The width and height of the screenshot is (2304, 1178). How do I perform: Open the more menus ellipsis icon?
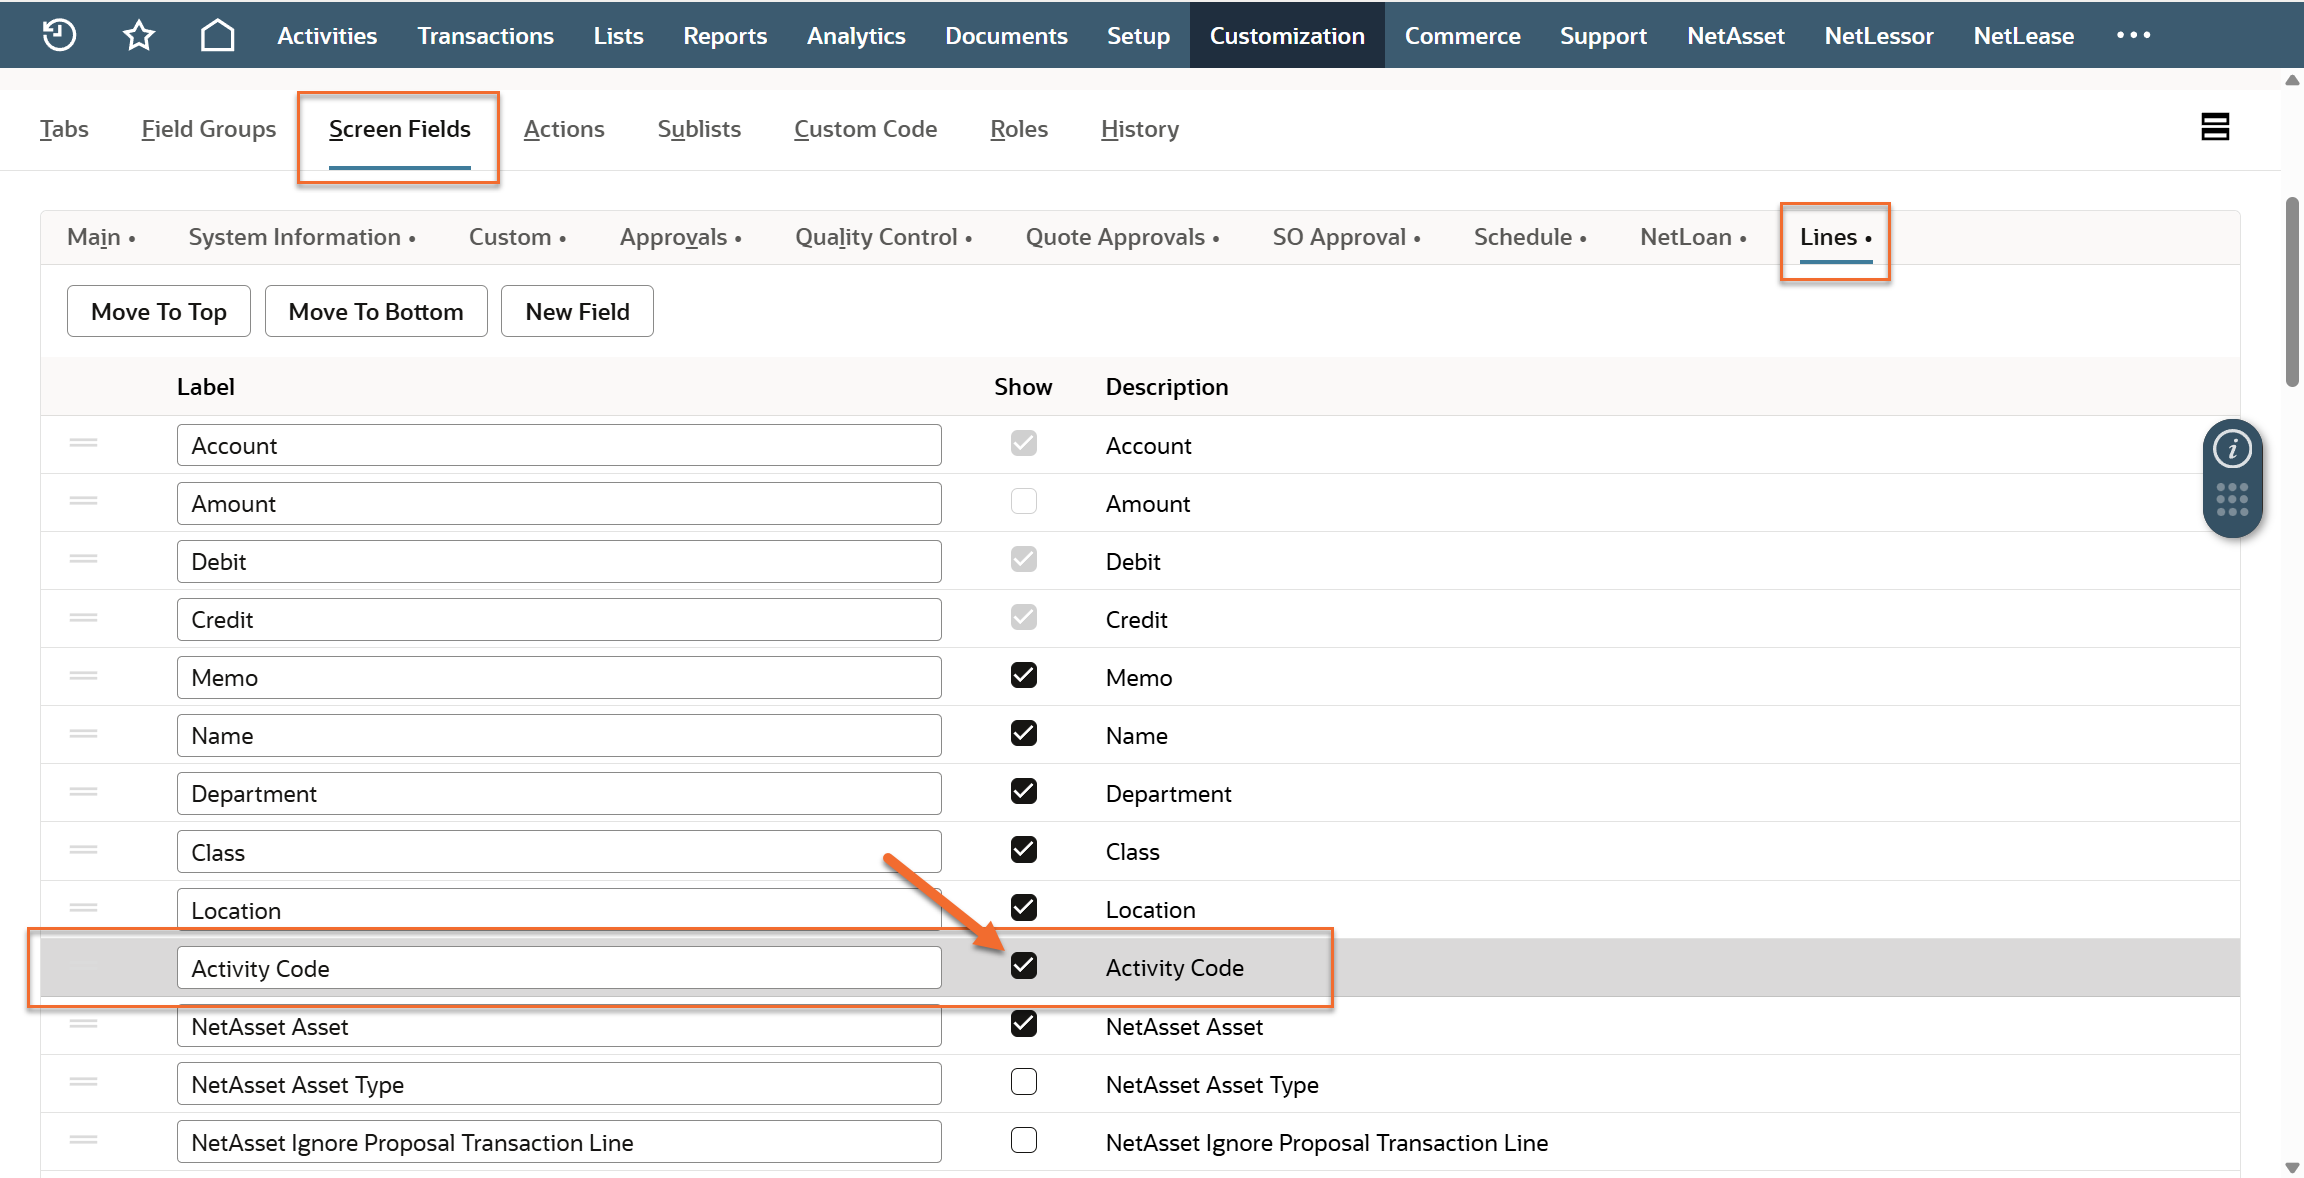pos(2132,35)
